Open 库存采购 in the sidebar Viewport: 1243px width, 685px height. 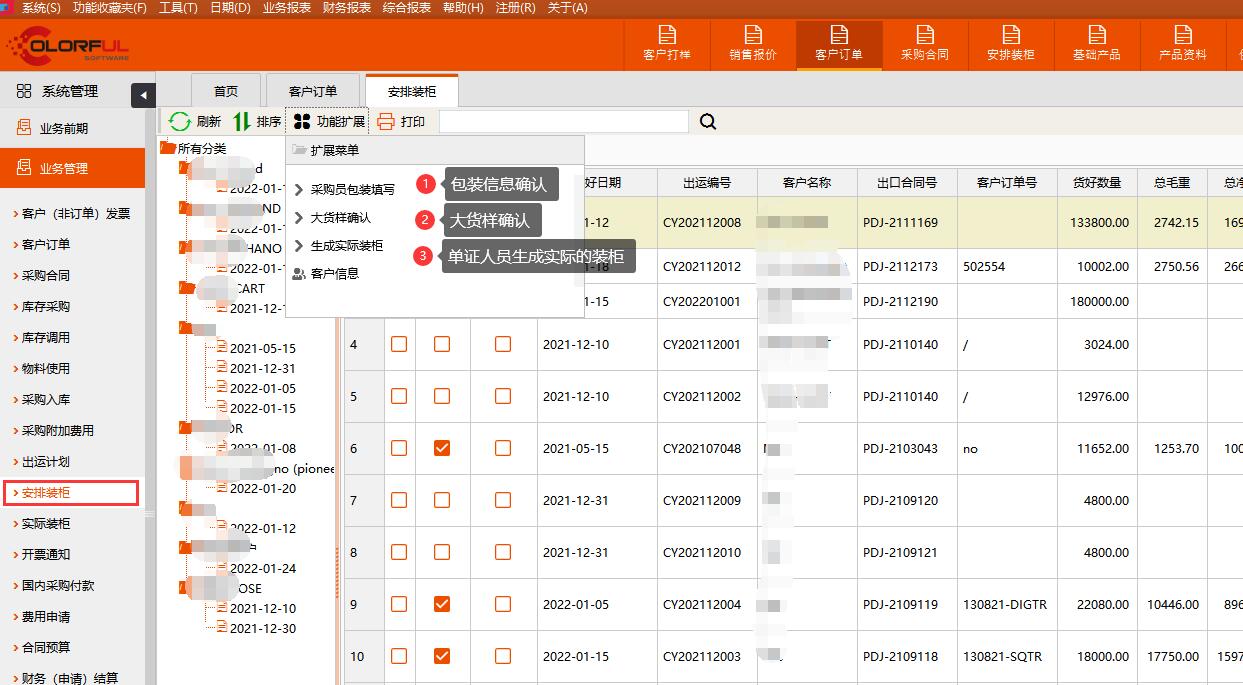click(46, 306)
